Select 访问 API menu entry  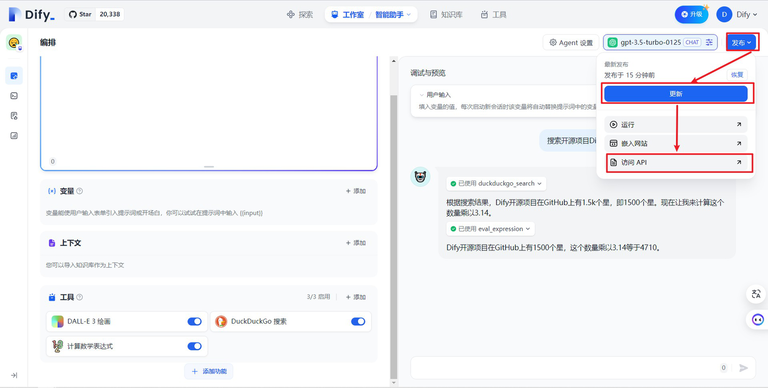pyautogui.click(x=676, y=163)
